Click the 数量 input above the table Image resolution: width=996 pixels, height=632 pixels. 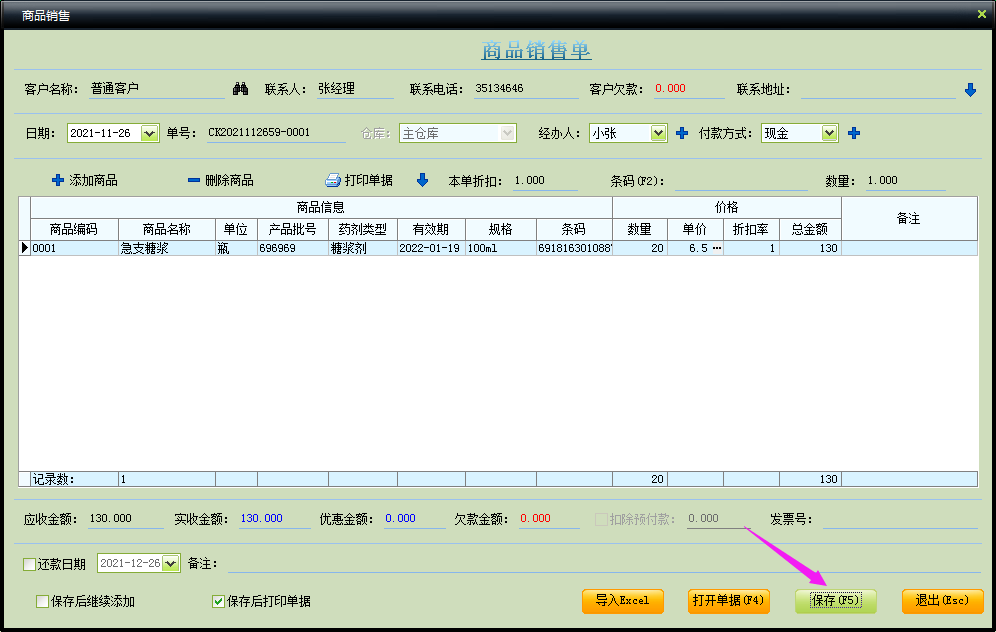(906, 181)
